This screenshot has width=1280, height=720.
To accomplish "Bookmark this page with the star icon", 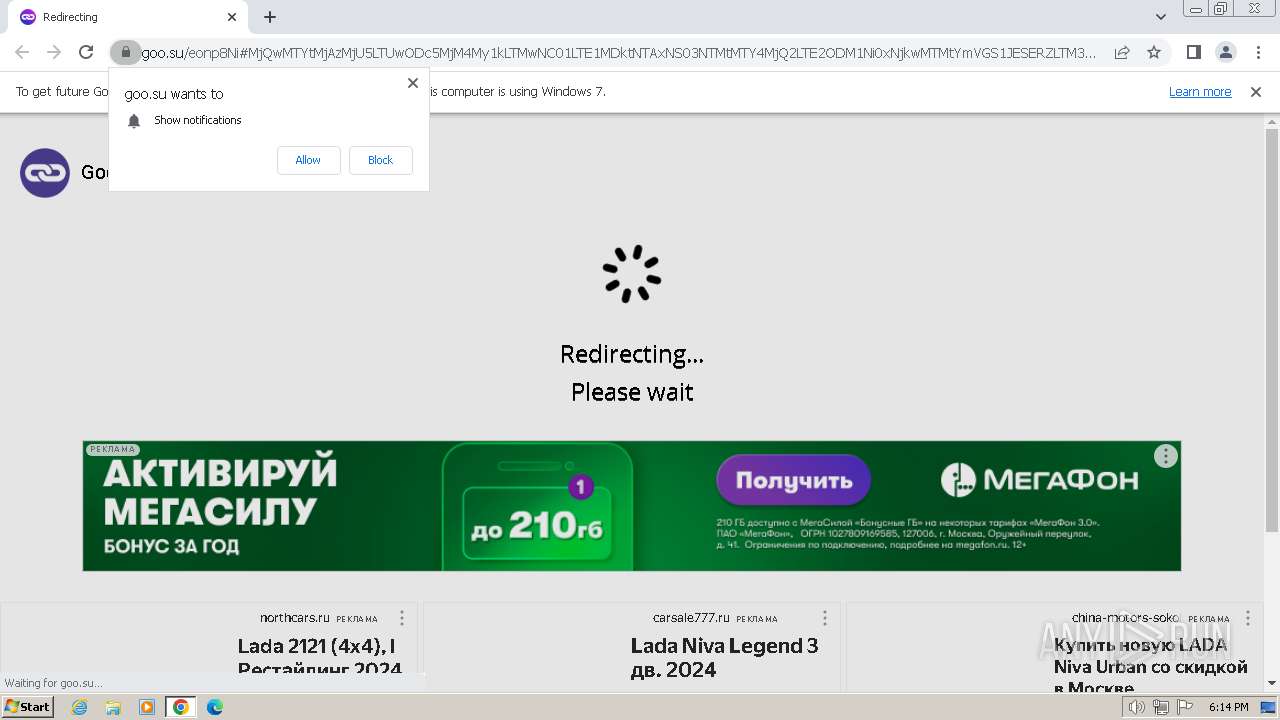I will click(1154, 52).
